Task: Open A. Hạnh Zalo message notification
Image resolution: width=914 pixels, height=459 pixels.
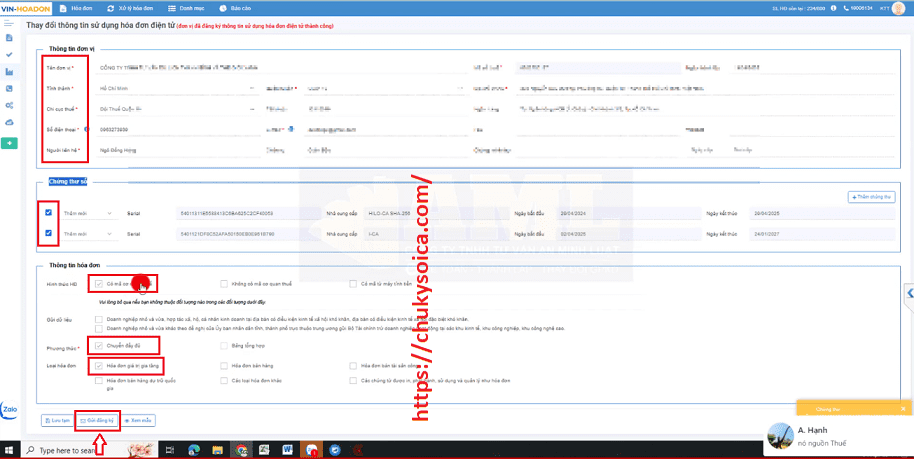Action: click(x=838, y=436)
